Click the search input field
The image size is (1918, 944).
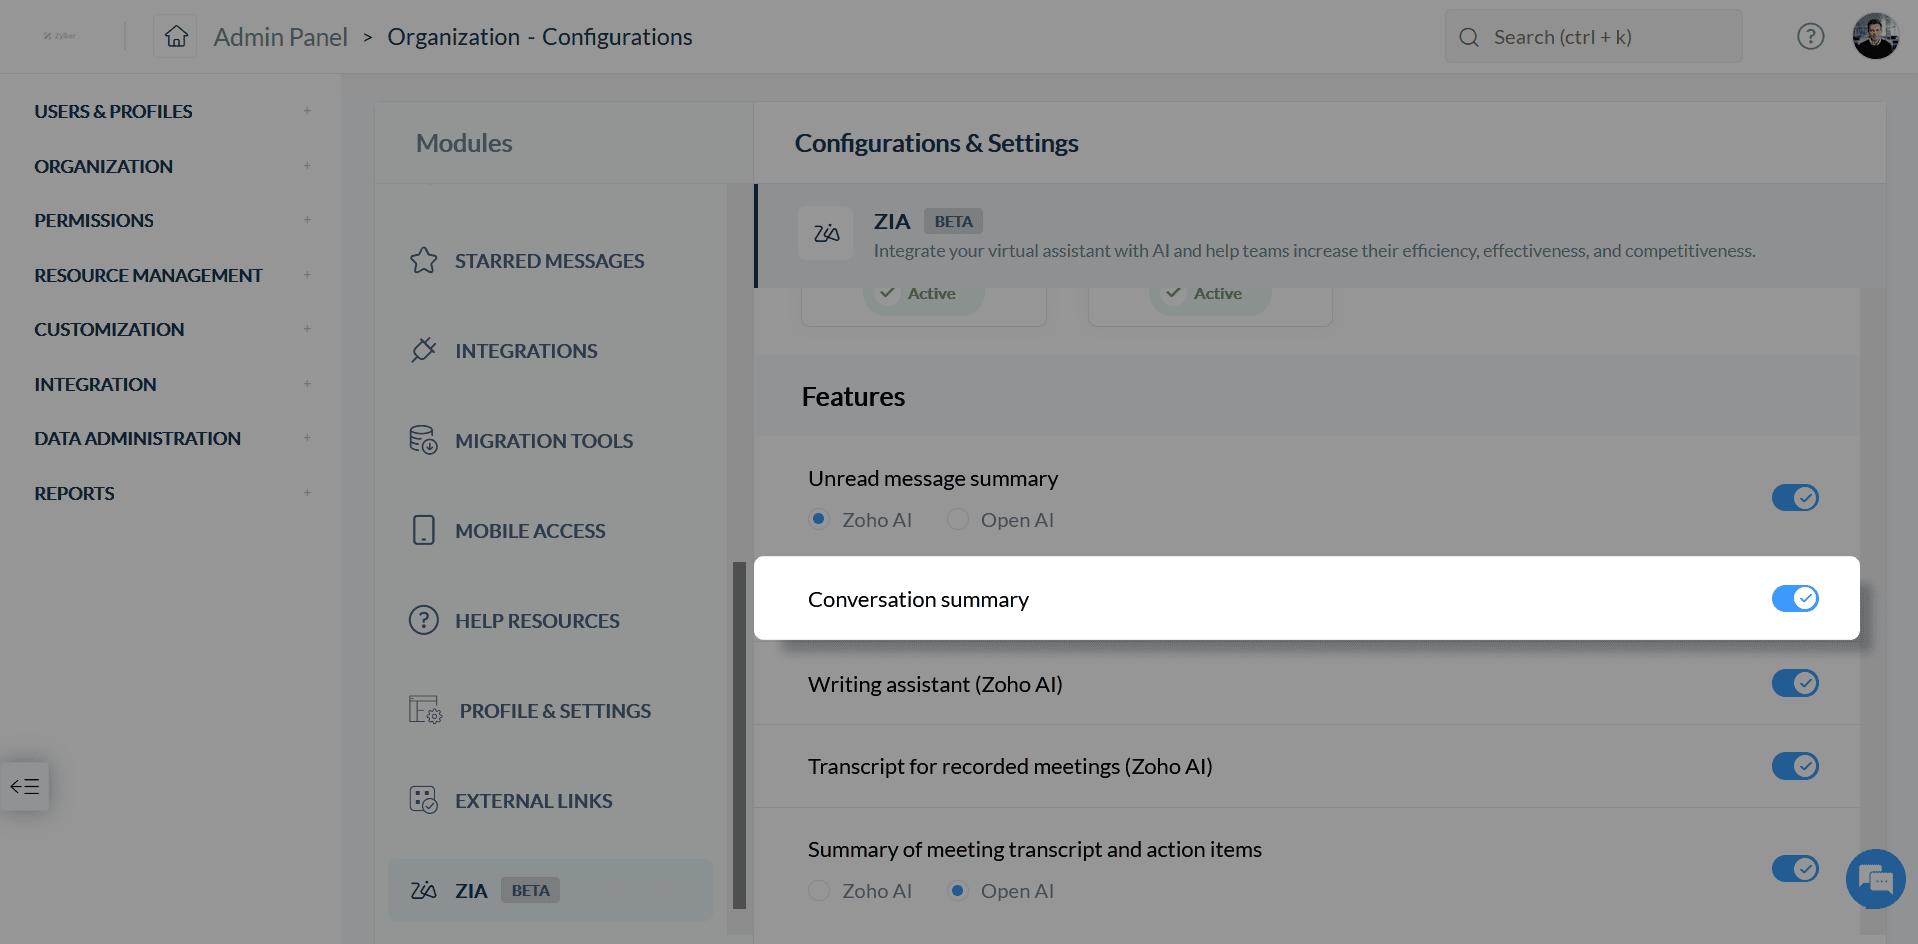pos(1600,37)
